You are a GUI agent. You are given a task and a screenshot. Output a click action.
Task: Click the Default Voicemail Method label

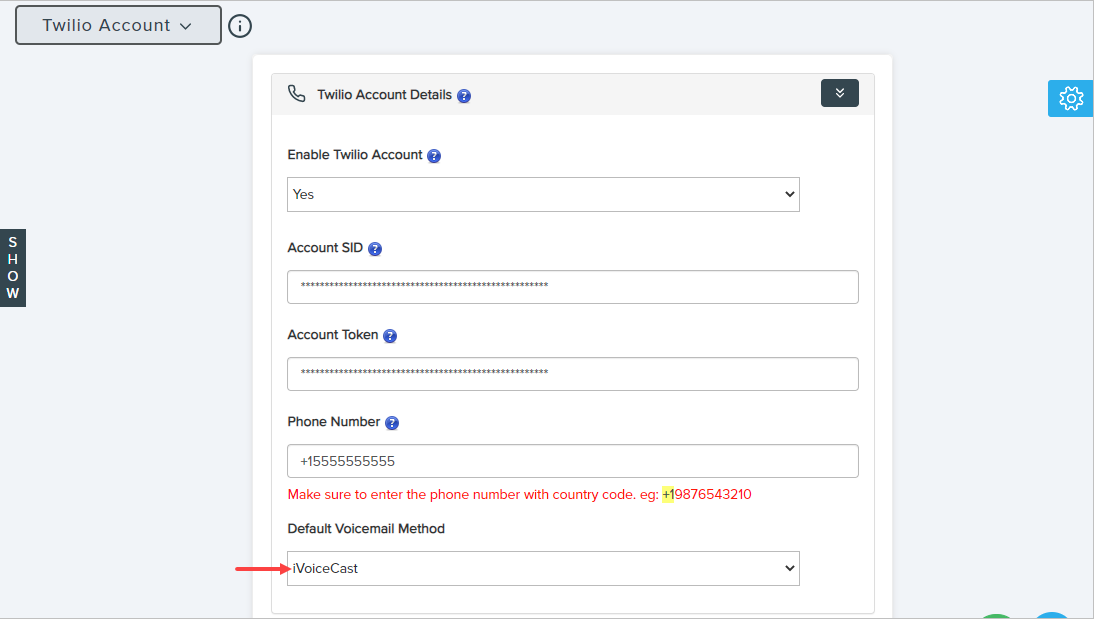click(366, 528)
